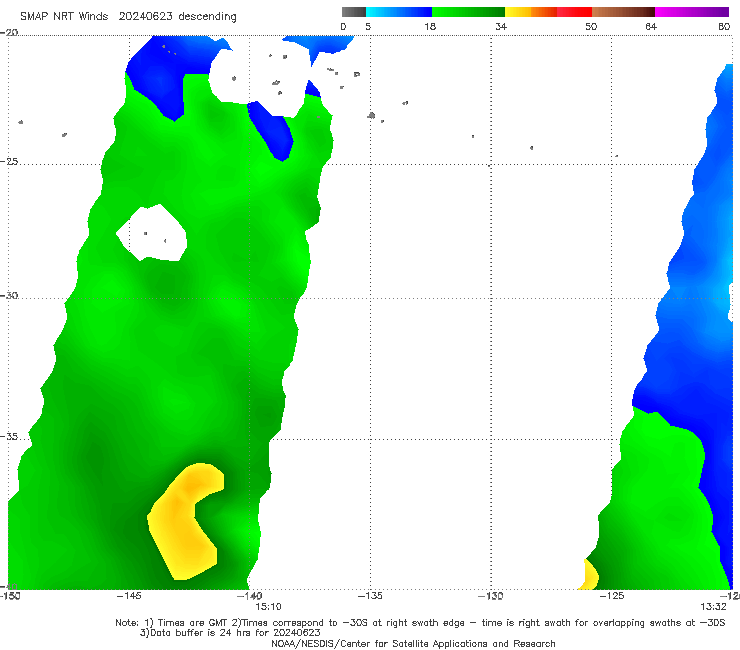Viewport: 740px width, 650px height.
Task: Click the colorbar label '64'
Action: pyautogui.click(x=651, y=26)
